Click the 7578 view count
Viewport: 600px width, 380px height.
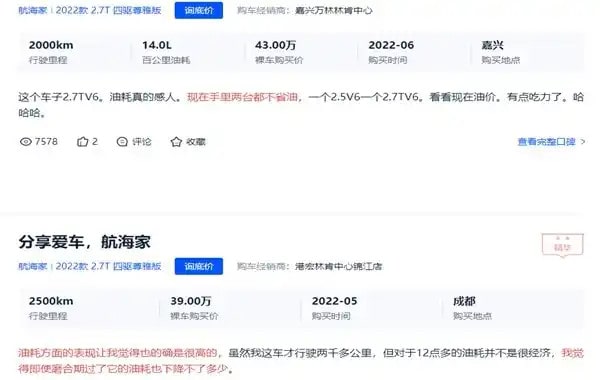[46, 142]
